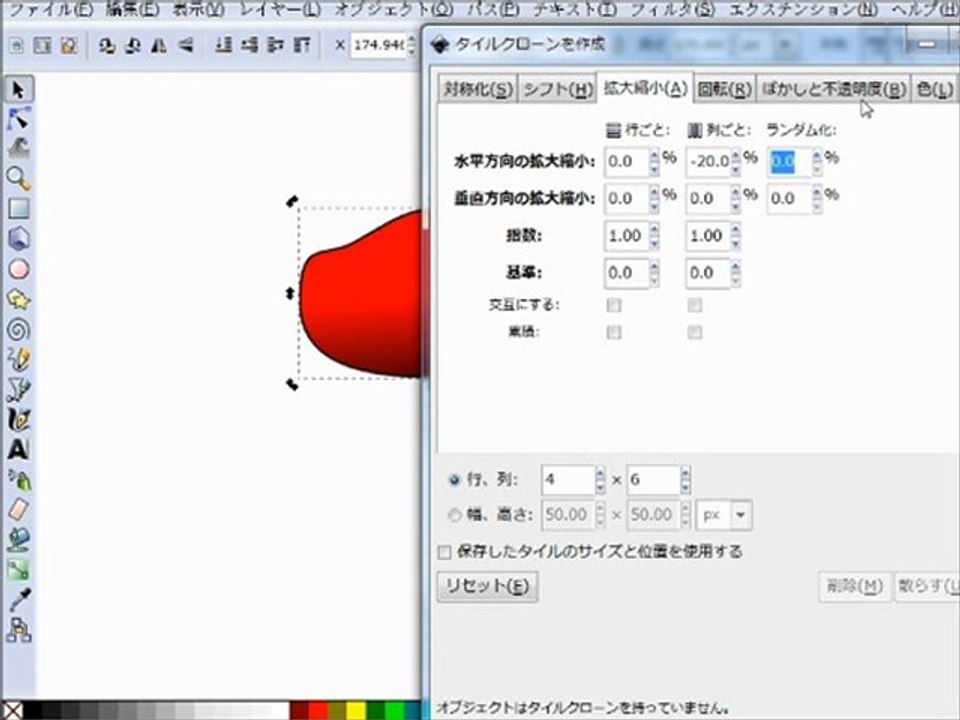
Task: Select the Circle/Ellipse tool
Action: coord(18,269)
